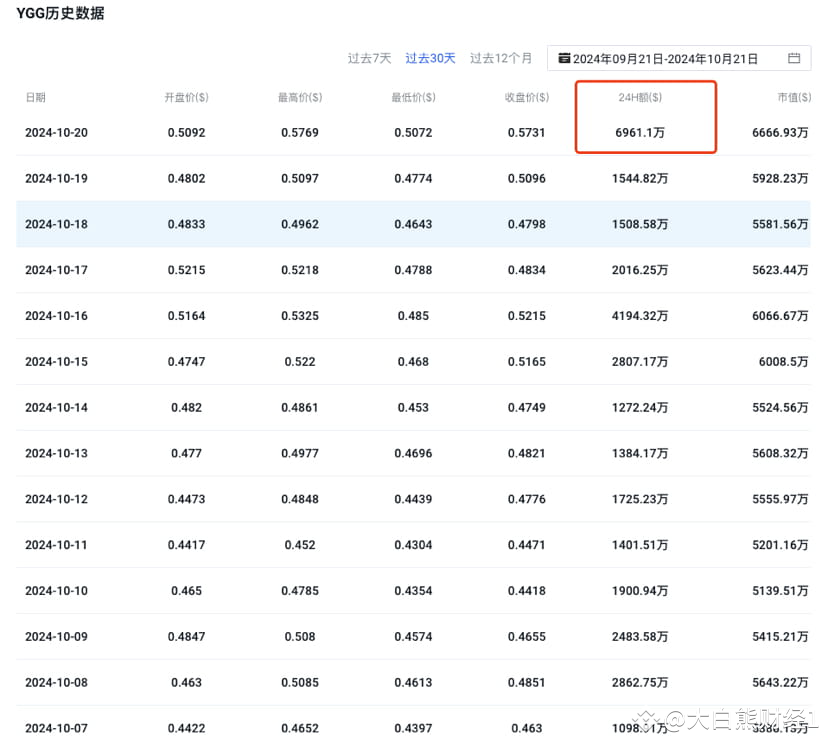Click the 最高价($) column header
The width and height of the screenshot is (828, 742).
(300, 97)
